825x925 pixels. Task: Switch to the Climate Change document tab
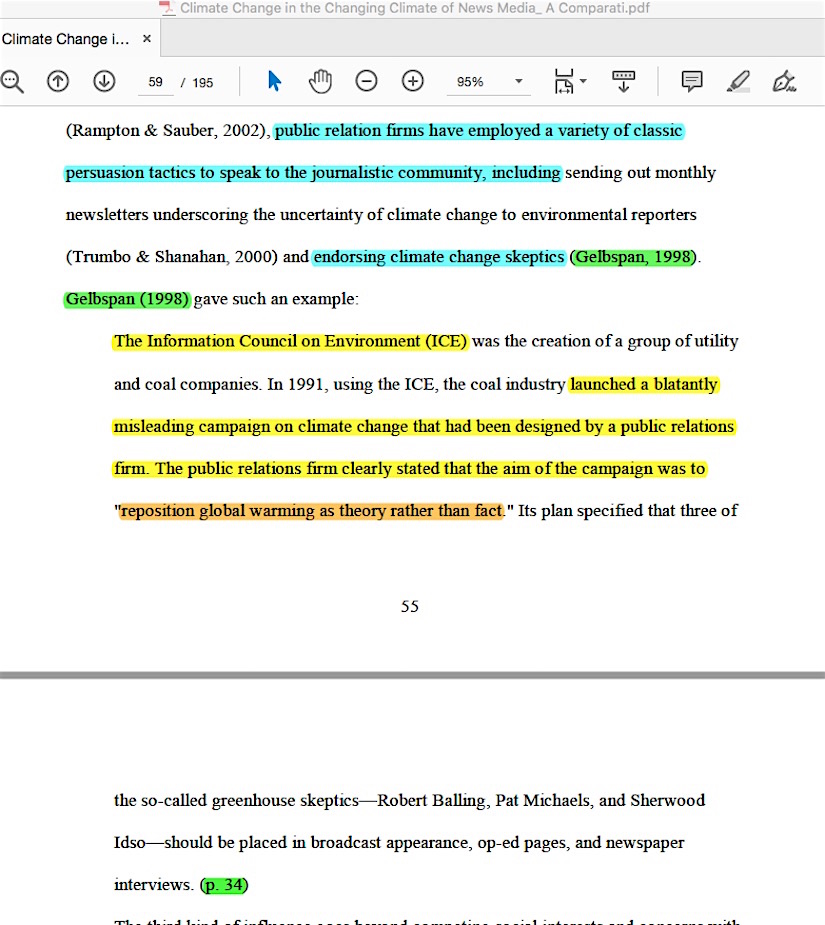[x=66, y=39]
